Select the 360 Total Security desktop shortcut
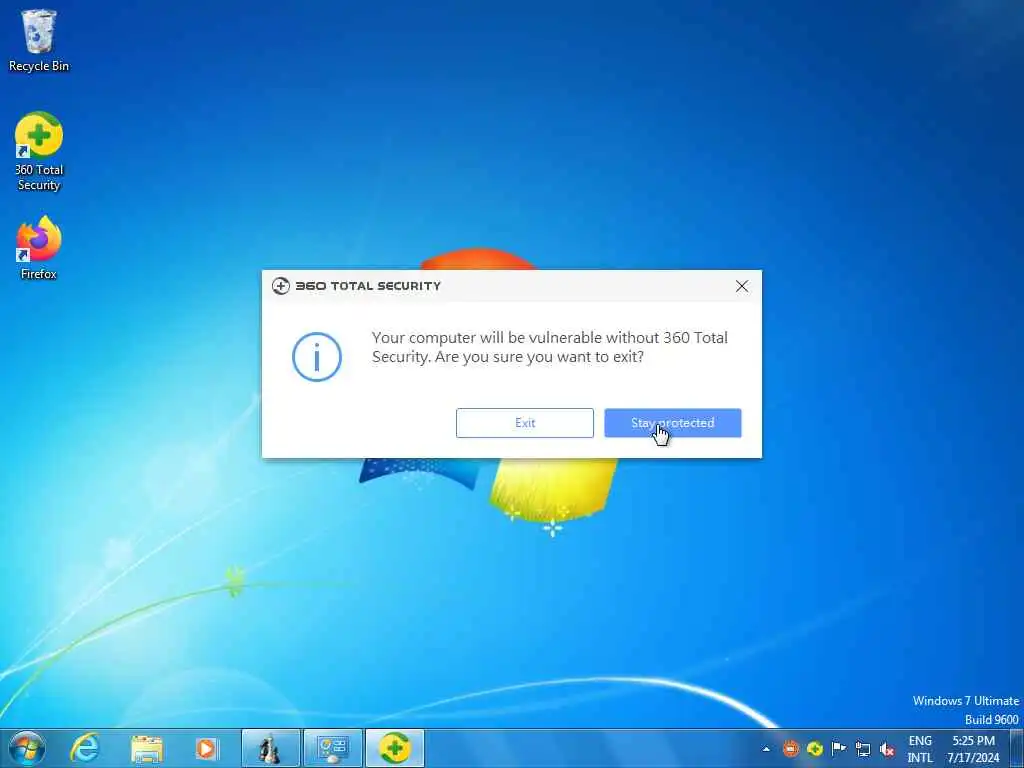Viewport: 1024px width, 768px height. (39, 152)
